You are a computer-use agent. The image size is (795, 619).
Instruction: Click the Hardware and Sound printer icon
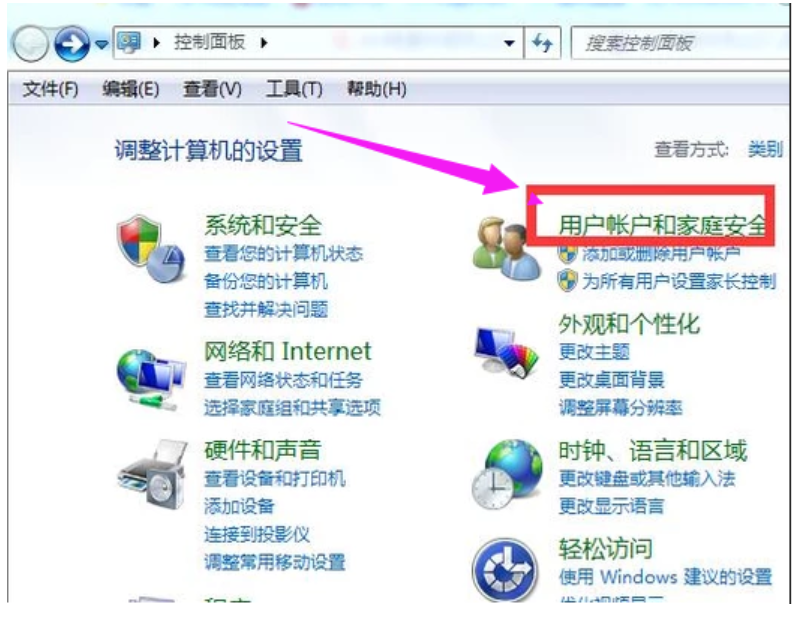pyautogui.click(x=152, y=475)
